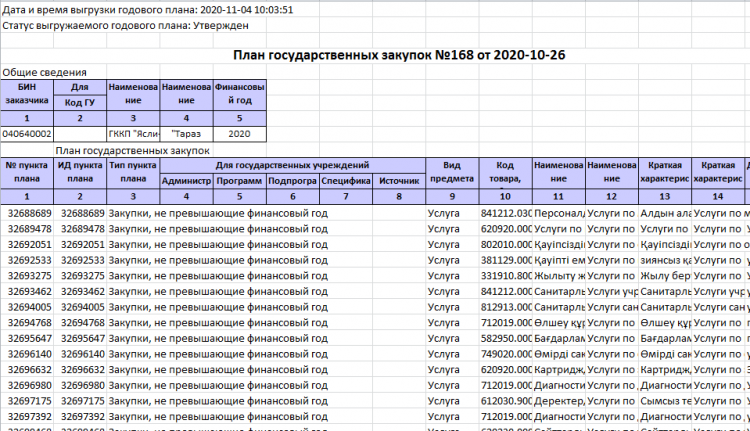750x431 pixels.
Task: Click the 'Источник' subheader cell
Action: coord(399,181)
